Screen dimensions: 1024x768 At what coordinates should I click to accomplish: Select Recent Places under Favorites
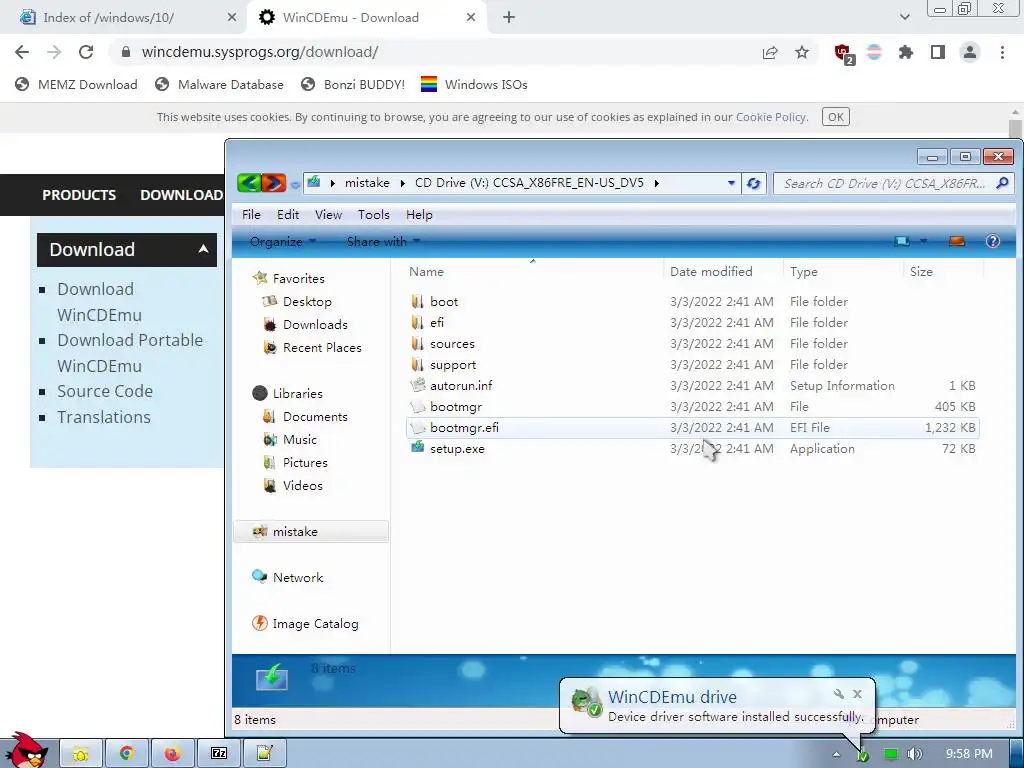tap(322, 347)
